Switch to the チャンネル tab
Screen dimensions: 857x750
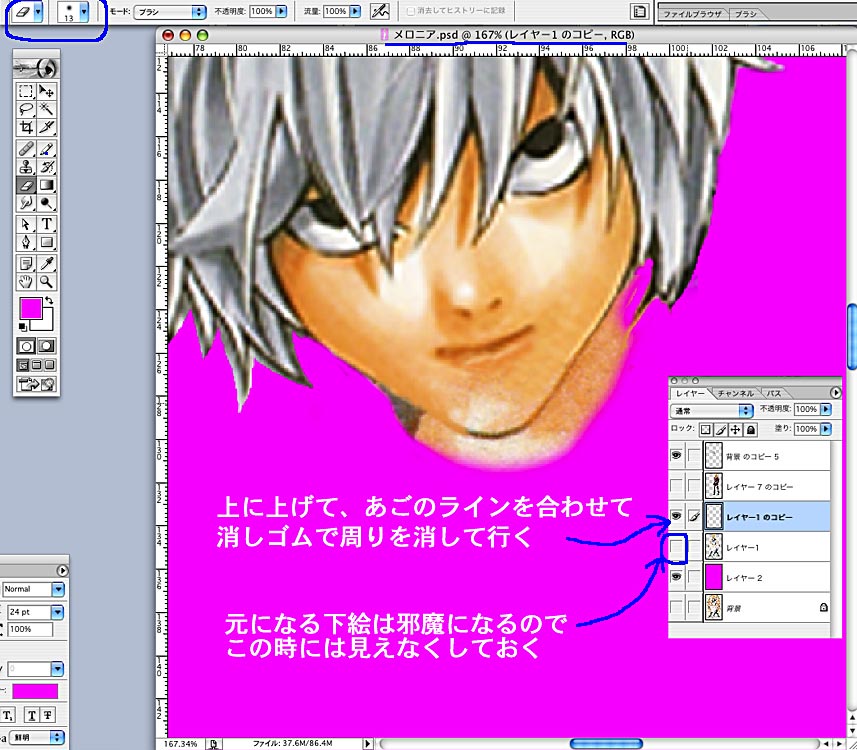[735, 394]
